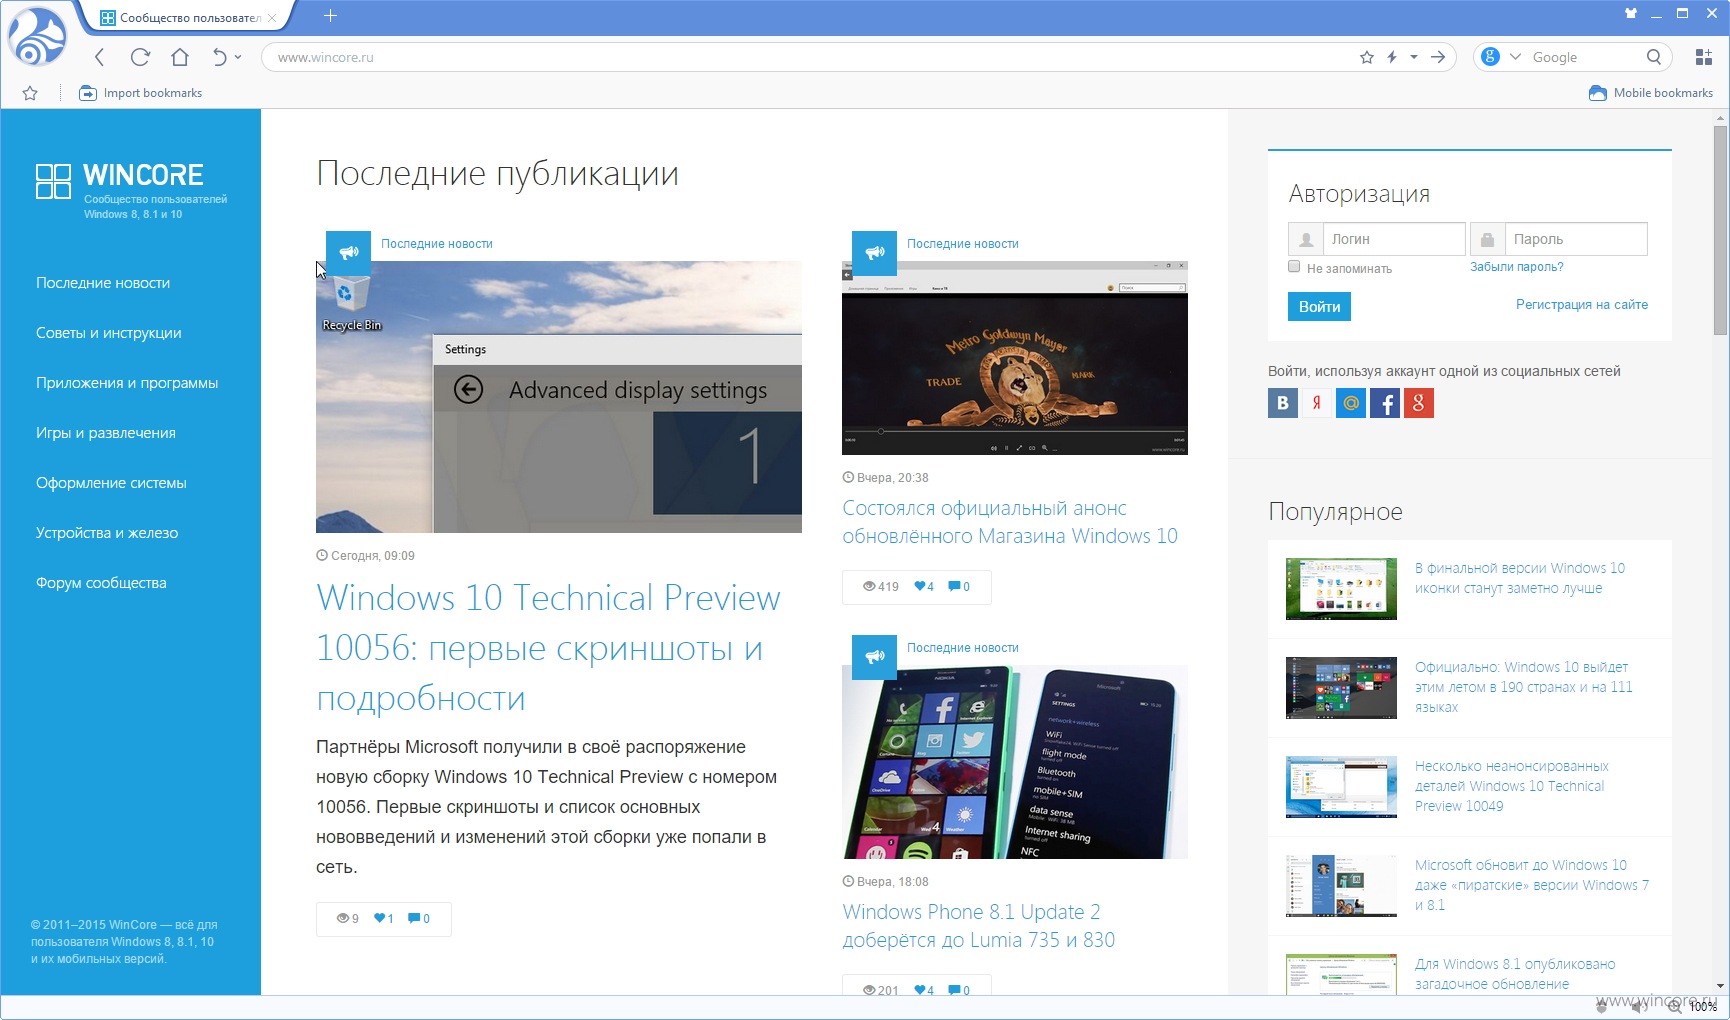The height and width of the screenshot is (1020, 1730).
Task: Sign in with Facebook icon
Action: pos(1385,403)
